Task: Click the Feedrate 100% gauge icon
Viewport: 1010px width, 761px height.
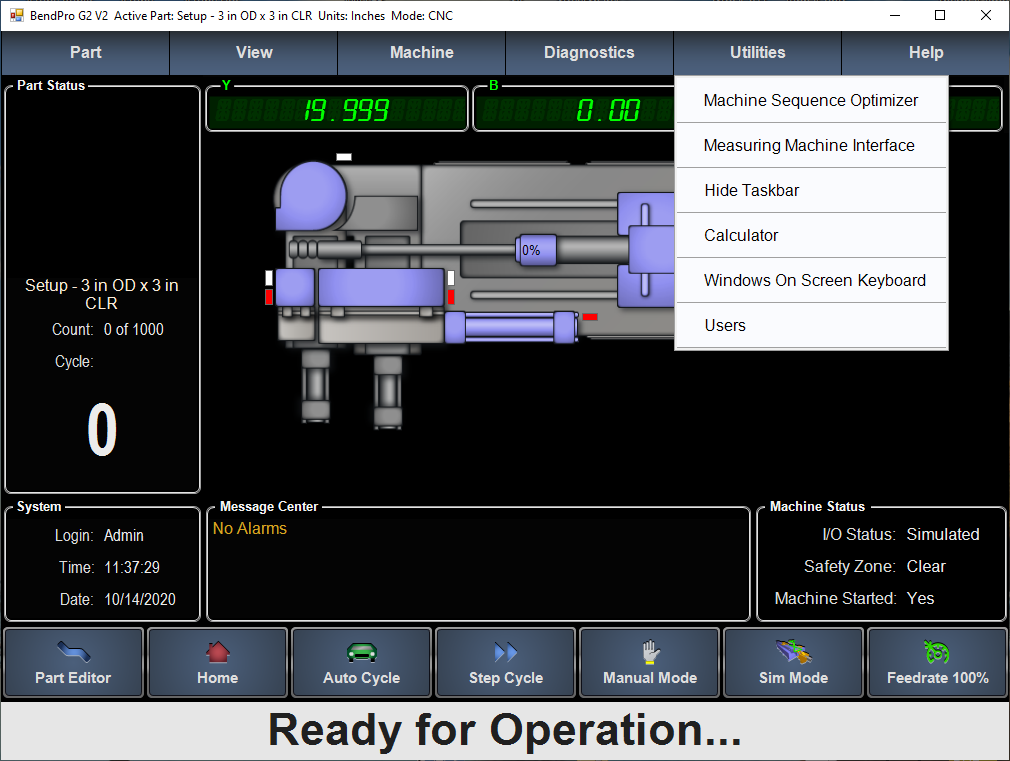Action: tap(937, 652)
